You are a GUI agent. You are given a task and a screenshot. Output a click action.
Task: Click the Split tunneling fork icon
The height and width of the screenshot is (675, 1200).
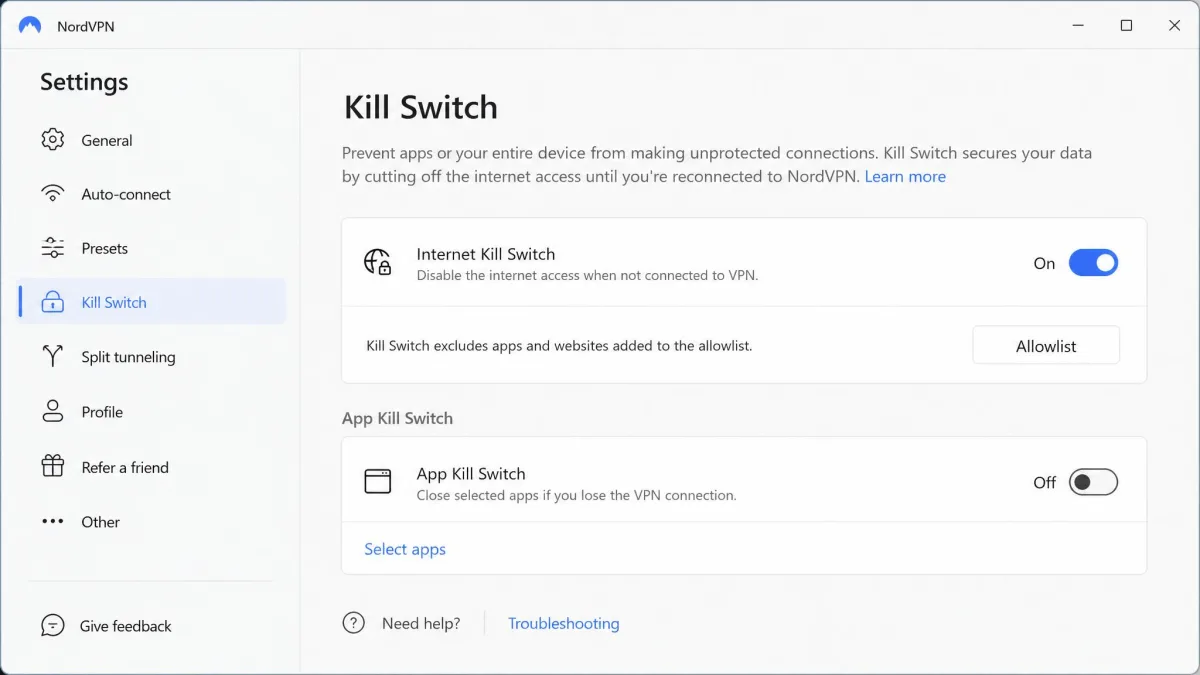click(53, 356)
